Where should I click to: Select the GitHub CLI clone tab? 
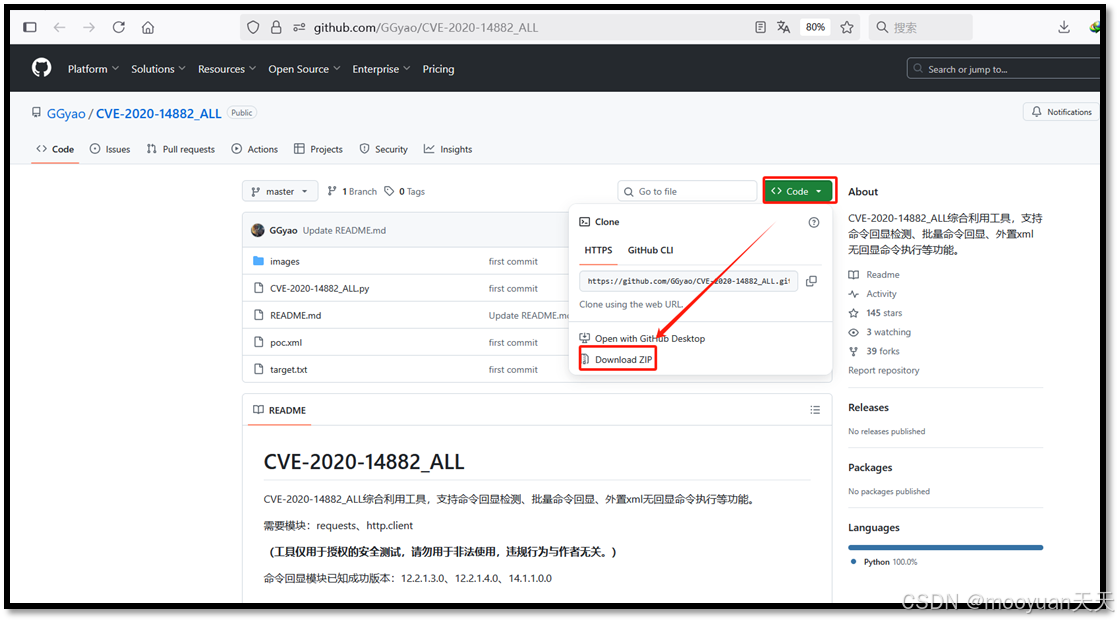tap(650, 250)
